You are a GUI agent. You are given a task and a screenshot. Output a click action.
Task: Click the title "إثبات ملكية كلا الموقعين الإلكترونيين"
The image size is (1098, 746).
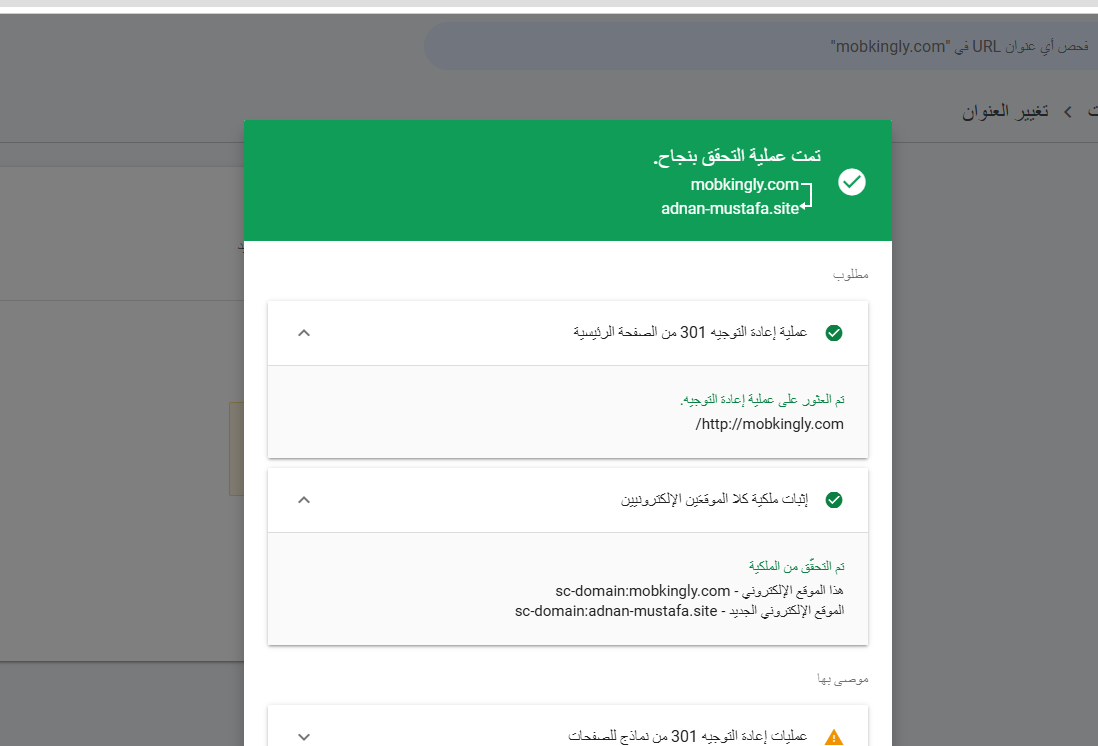(714, 499)
